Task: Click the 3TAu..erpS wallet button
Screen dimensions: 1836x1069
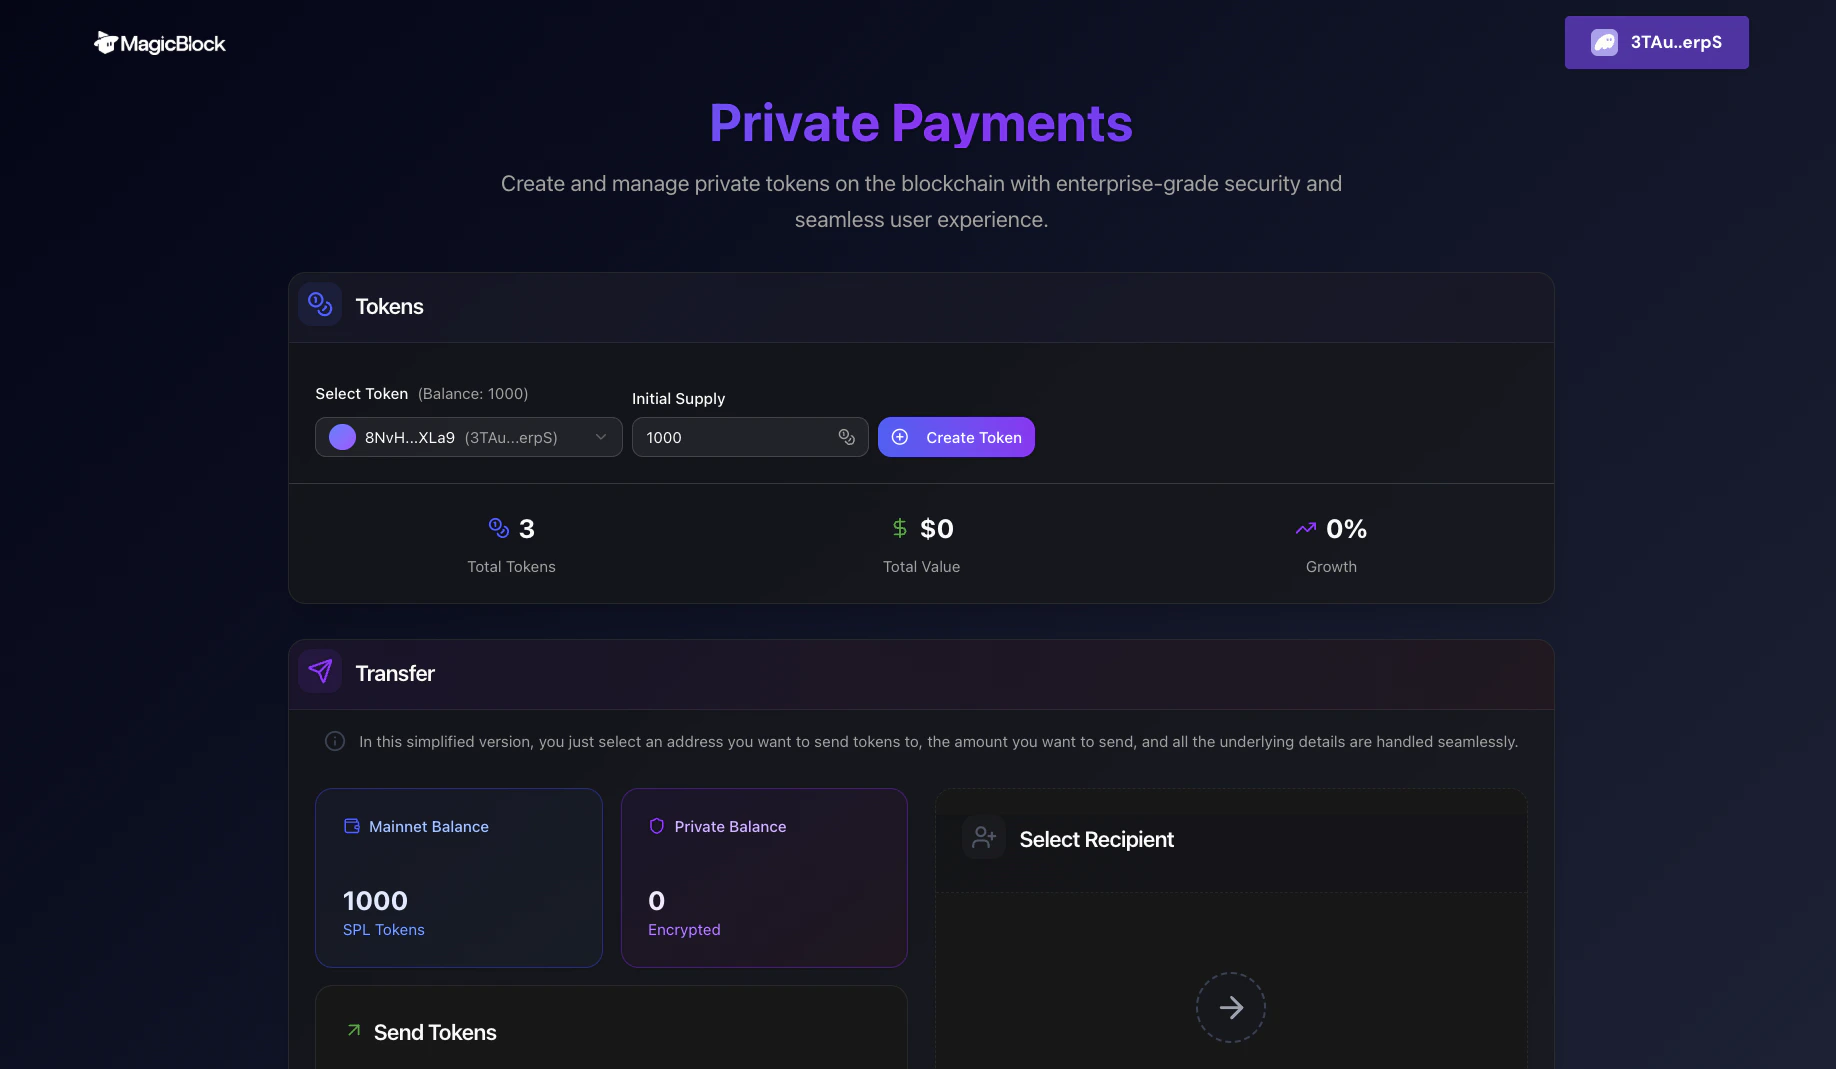Action: coord(1656,42)
